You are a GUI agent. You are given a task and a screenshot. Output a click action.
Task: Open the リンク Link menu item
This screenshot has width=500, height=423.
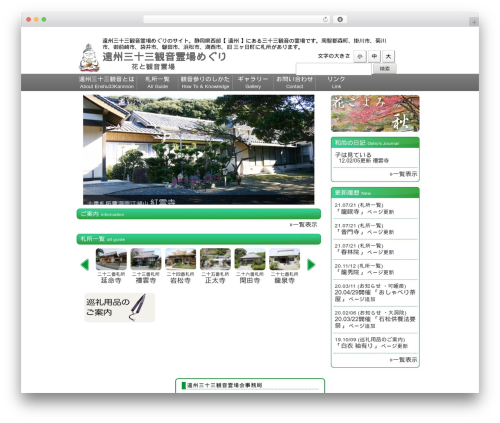336,82
